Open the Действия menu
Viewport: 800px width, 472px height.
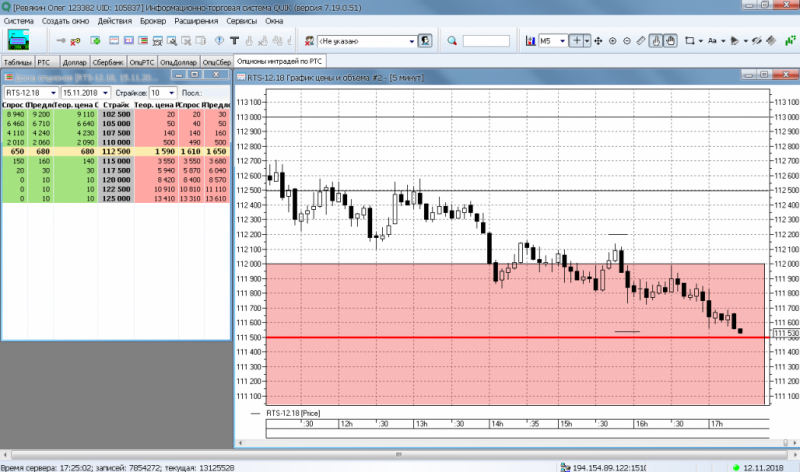pyautogui.click(x=115, y=21)
